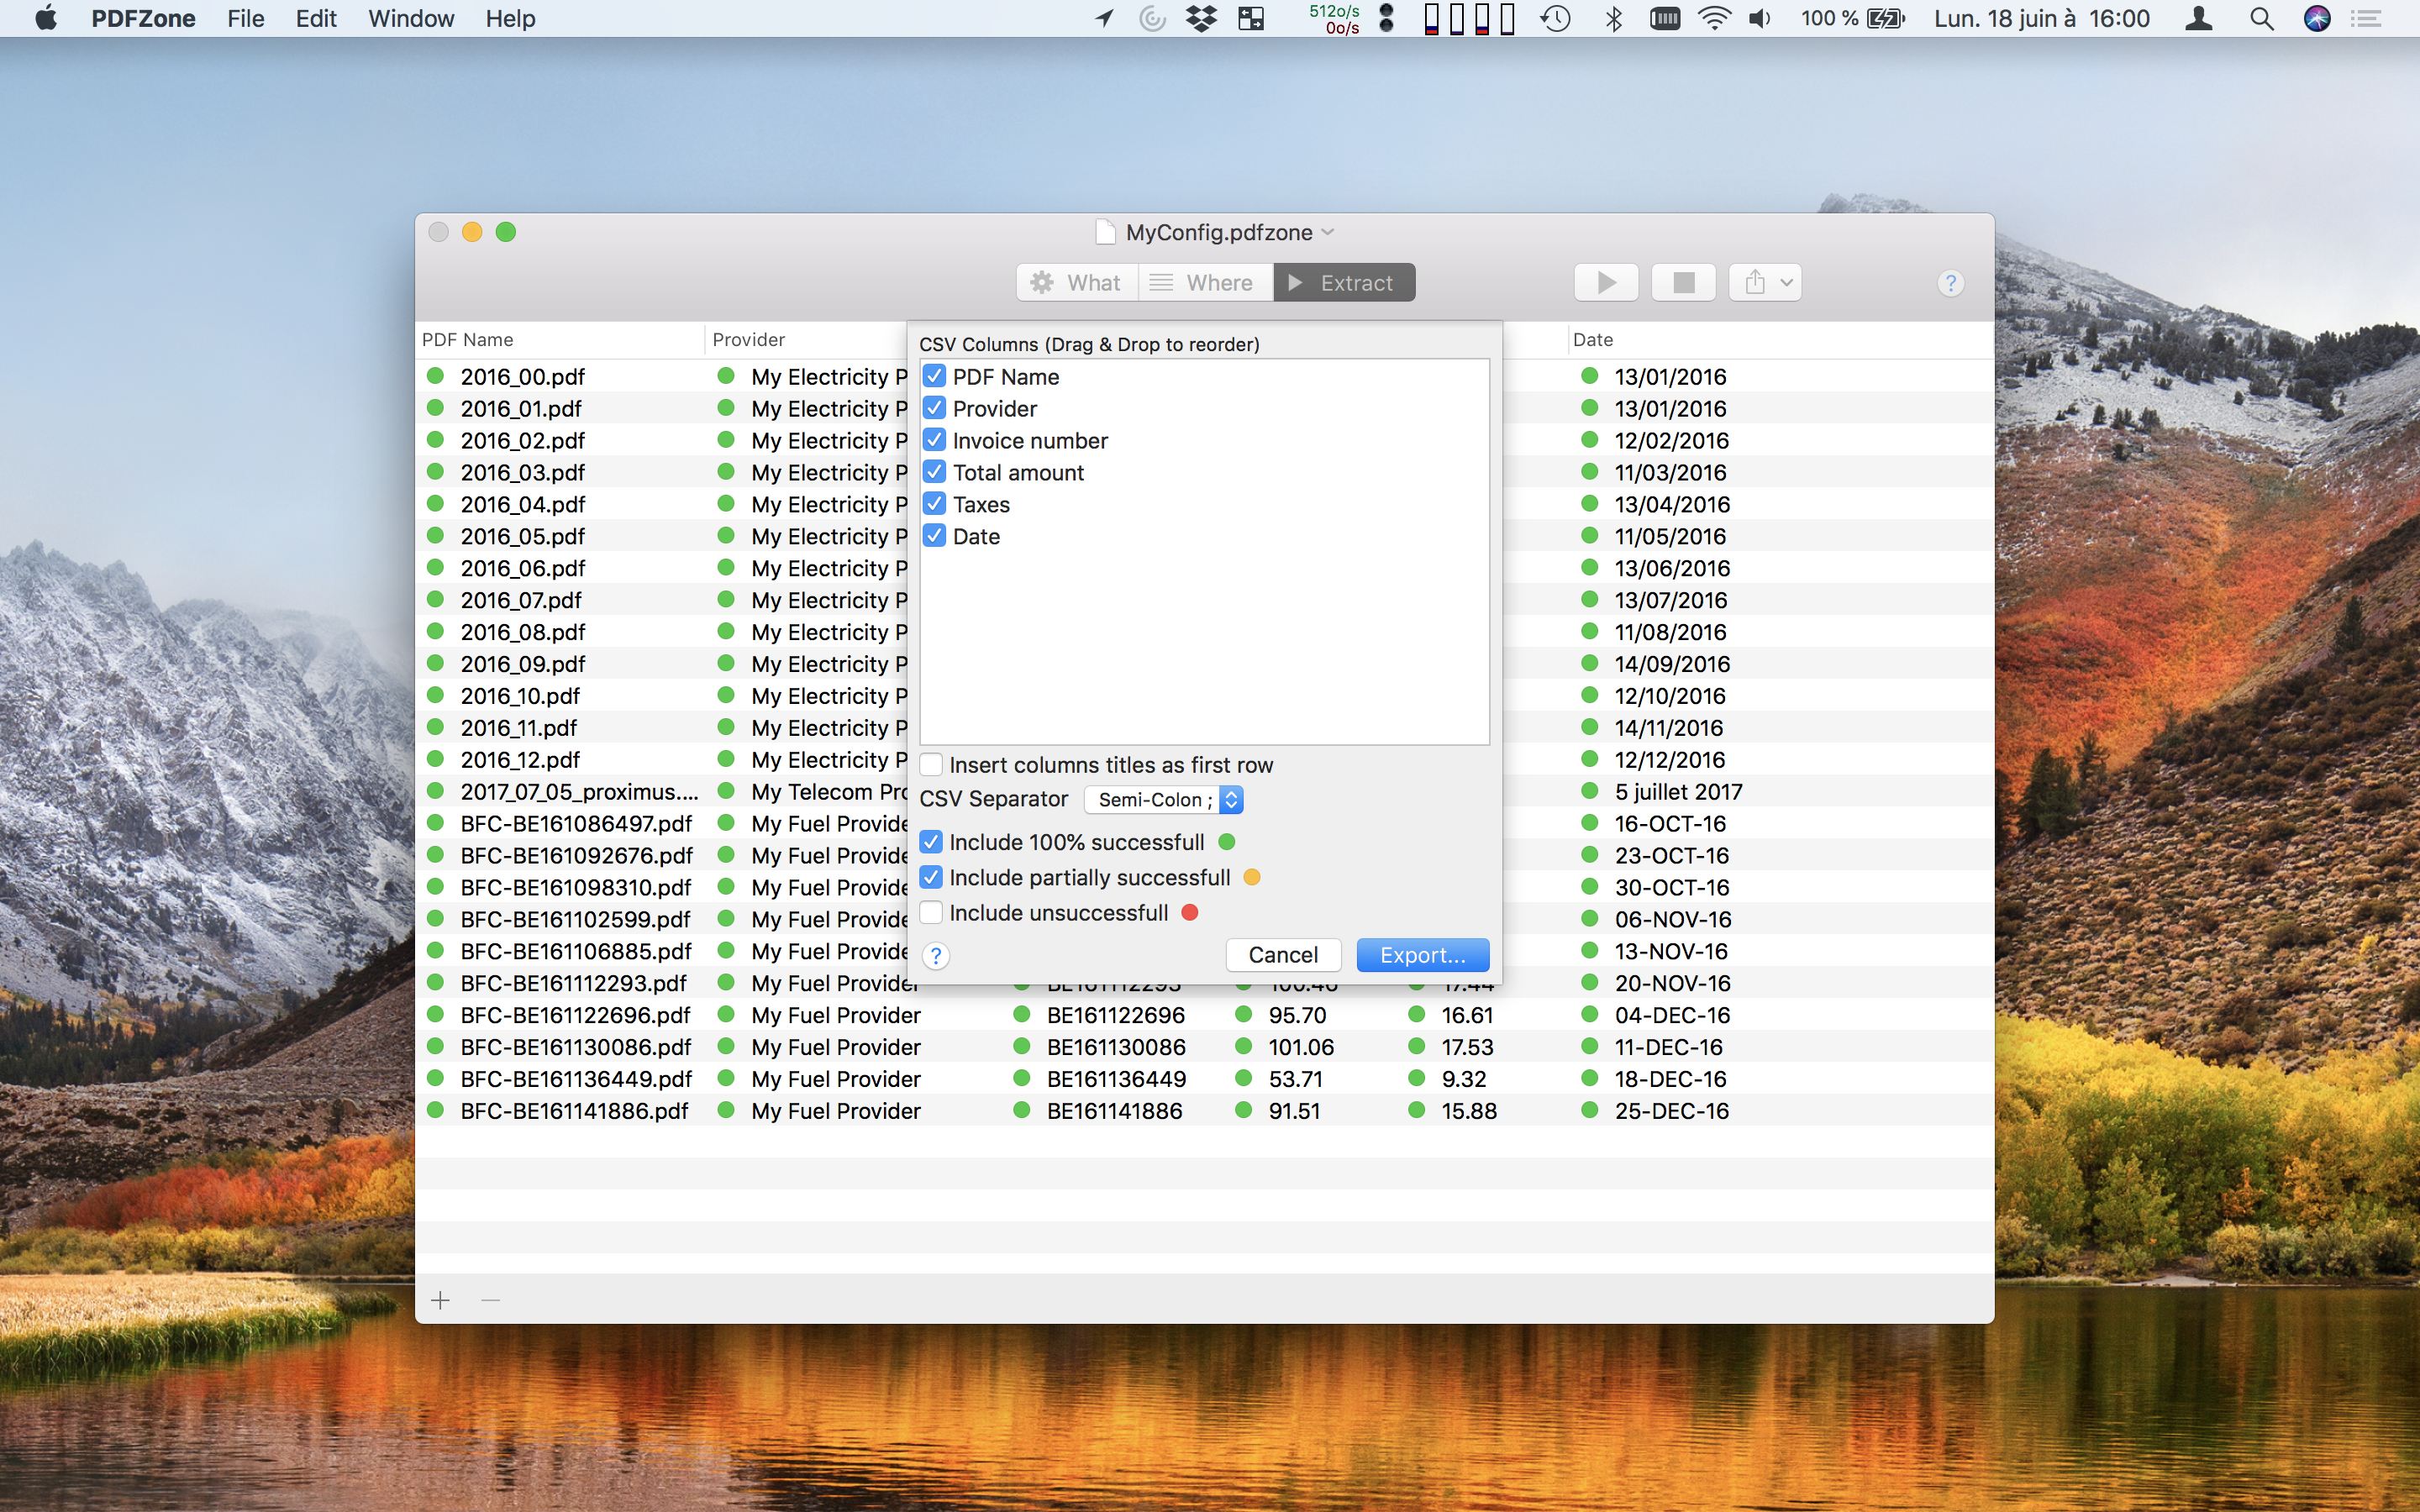The height and width of the screenshot is (1512, 2420).
Task: Click the share export icon
Action: tap(1755, 283)
